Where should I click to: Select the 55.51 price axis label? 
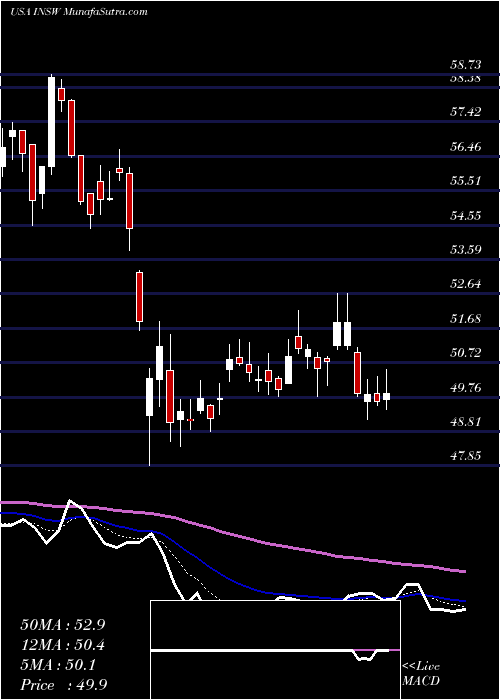point(465,181)
